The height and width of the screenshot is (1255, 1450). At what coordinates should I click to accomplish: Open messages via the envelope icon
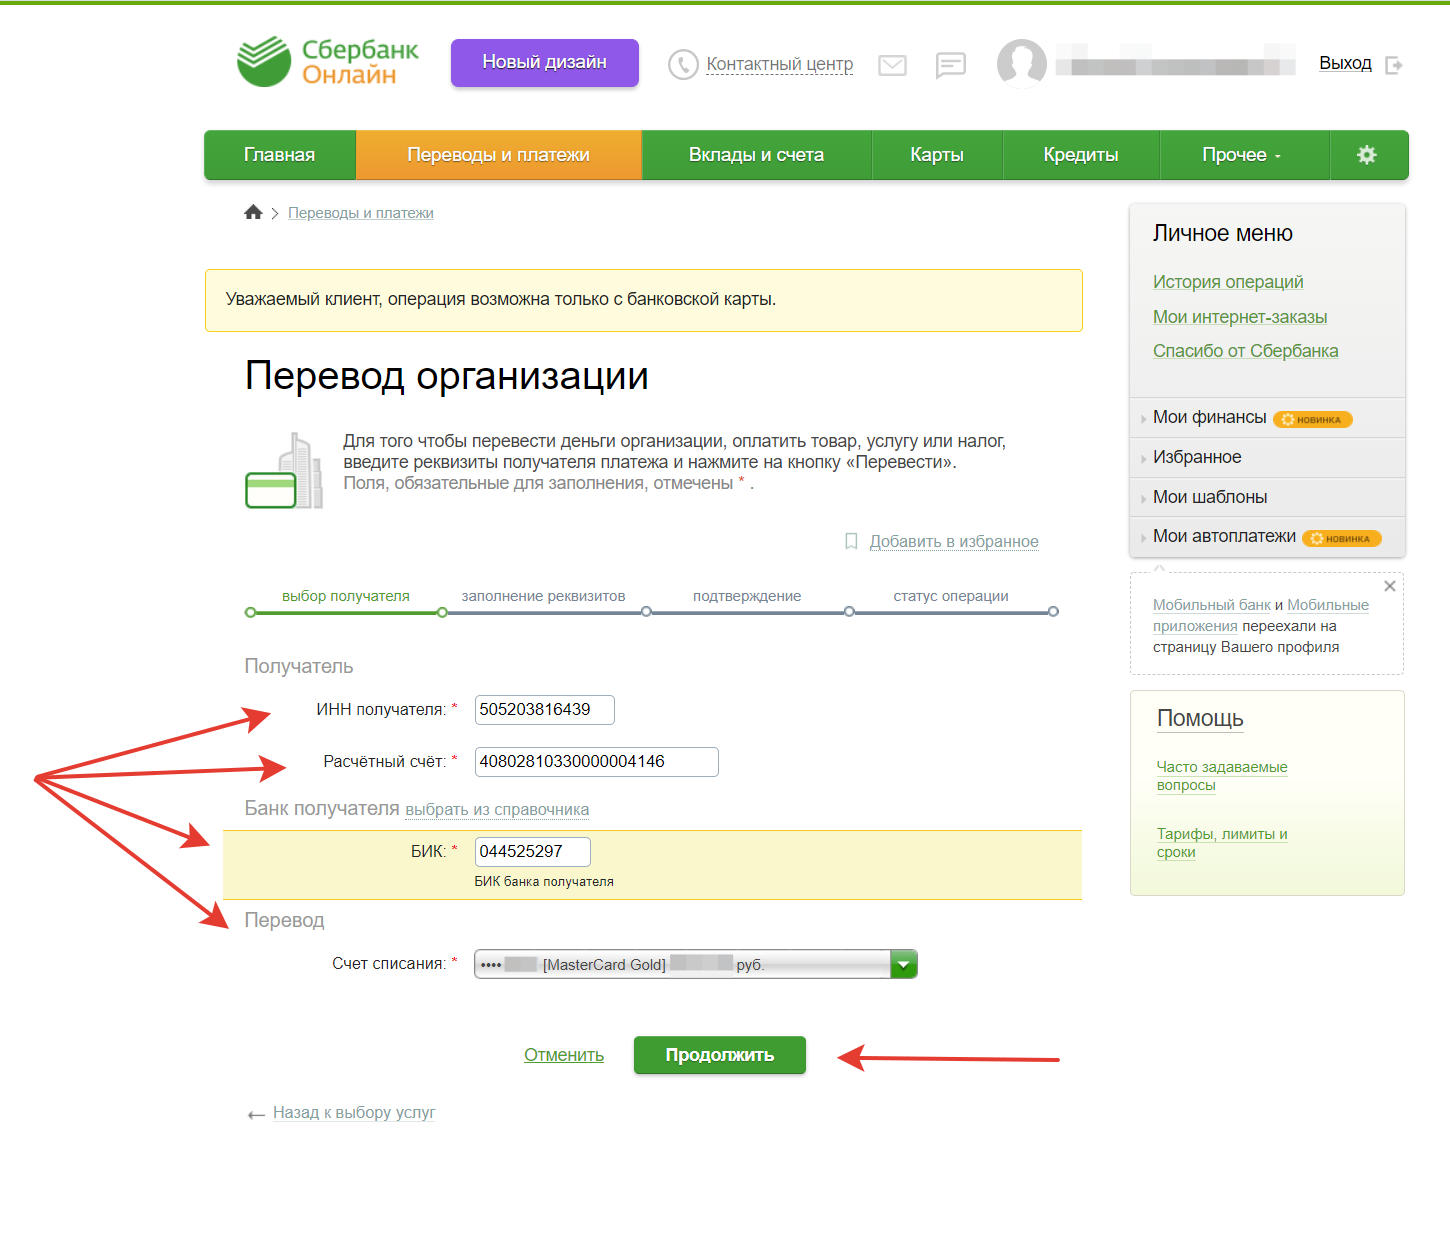[x=892, y=65]
